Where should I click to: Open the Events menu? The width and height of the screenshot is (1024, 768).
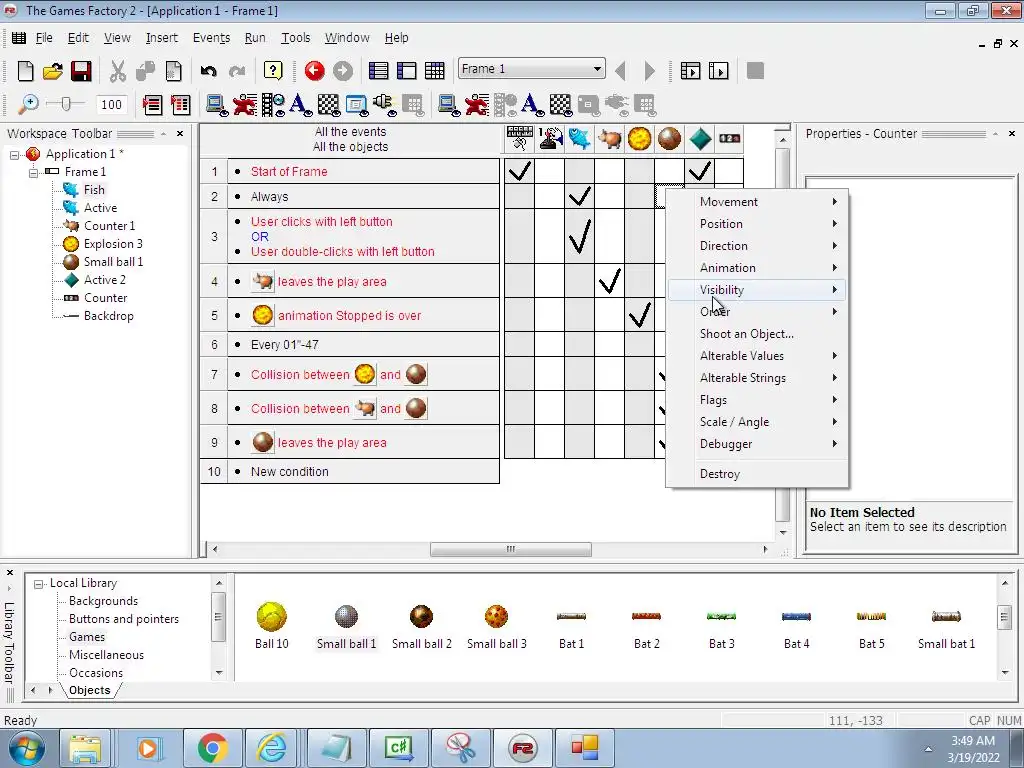click(211, 38)
